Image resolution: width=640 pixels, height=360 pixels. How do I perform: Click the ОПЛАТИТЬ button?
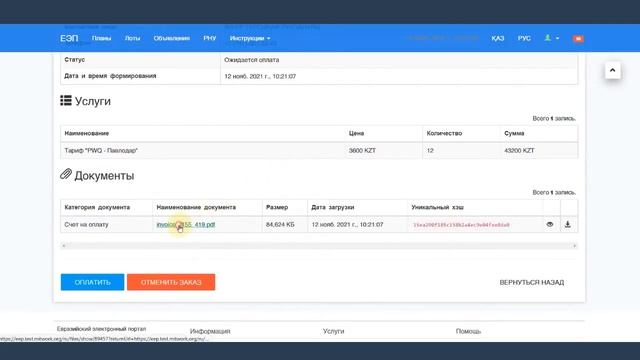pos(92,282)
